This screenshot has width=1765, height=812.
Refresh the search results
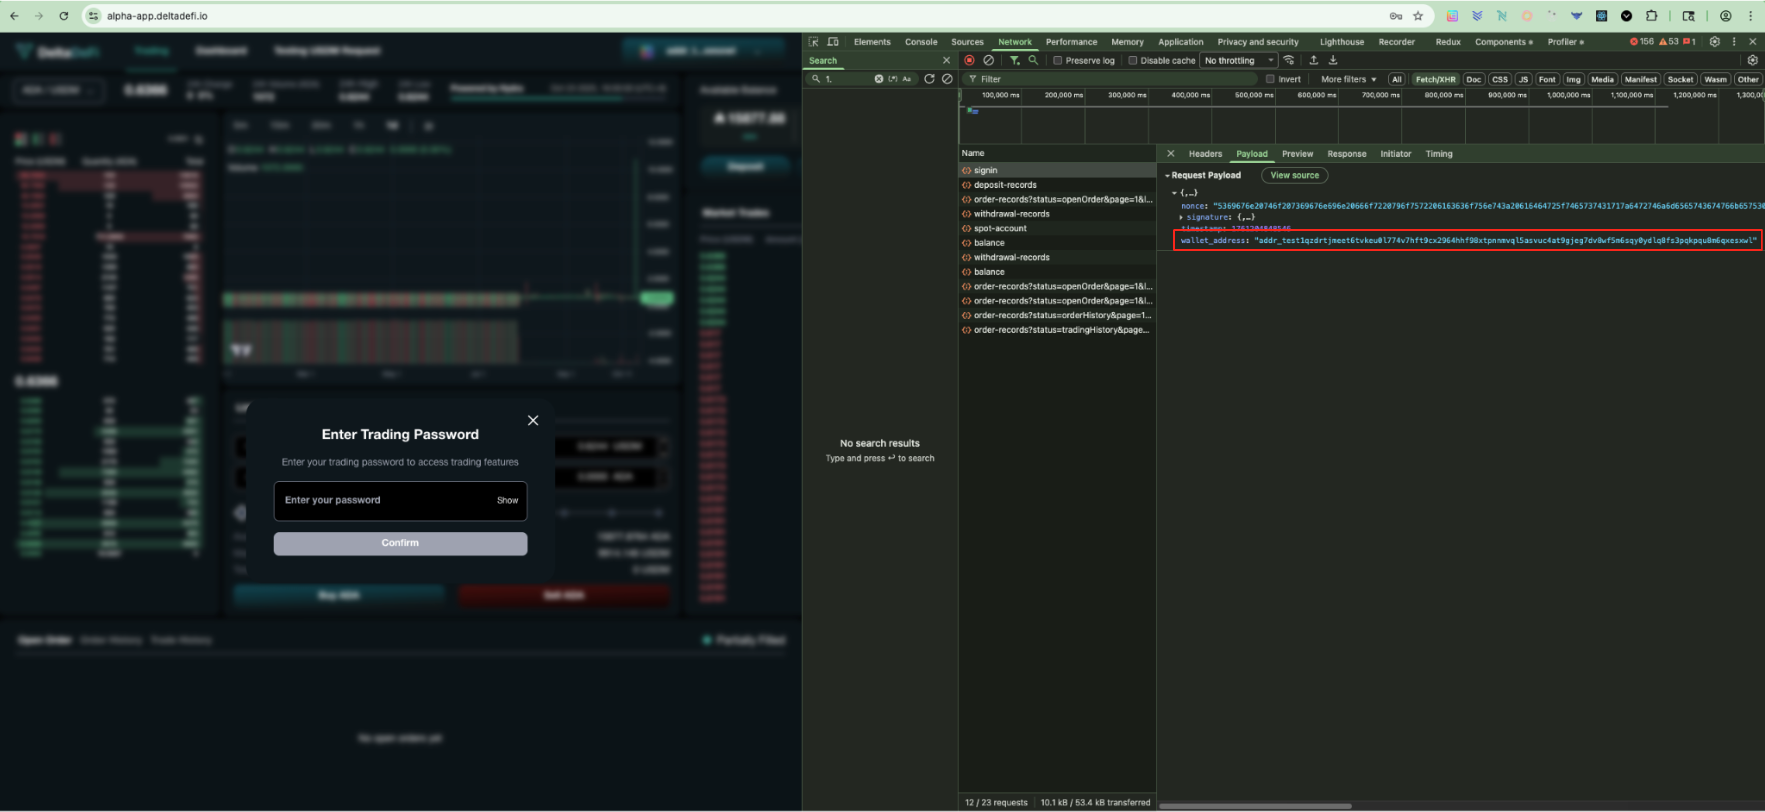929,79
